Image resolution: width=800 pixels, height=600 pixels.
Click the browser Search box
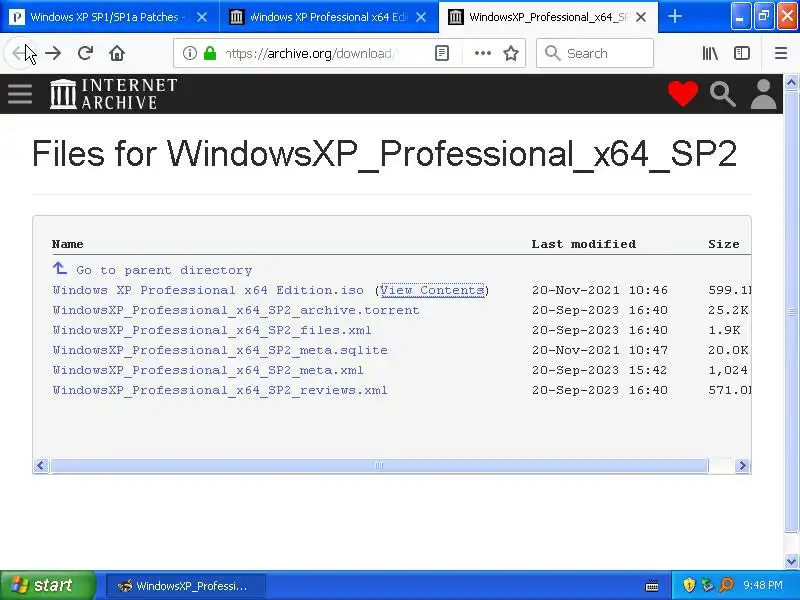[x=594, y=53]
